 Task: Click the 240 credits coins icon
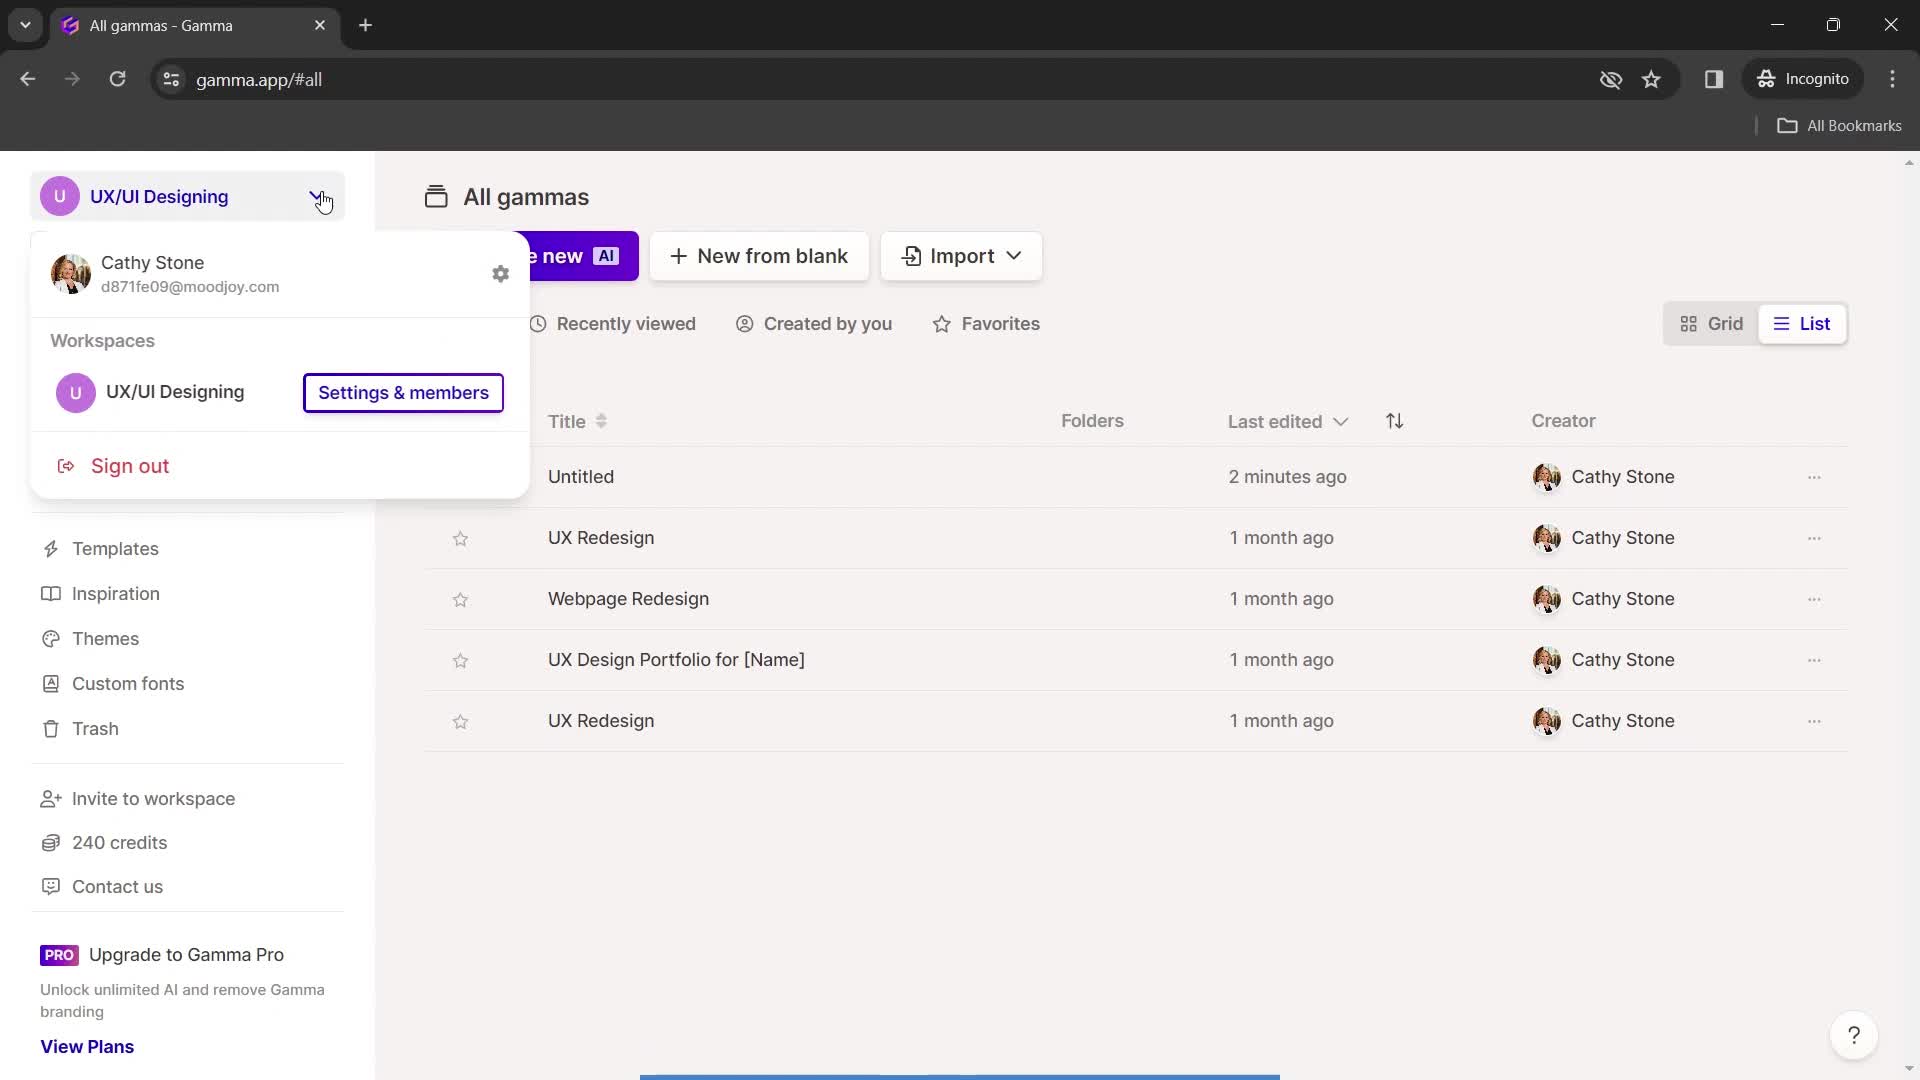click(x=51, y=843)
